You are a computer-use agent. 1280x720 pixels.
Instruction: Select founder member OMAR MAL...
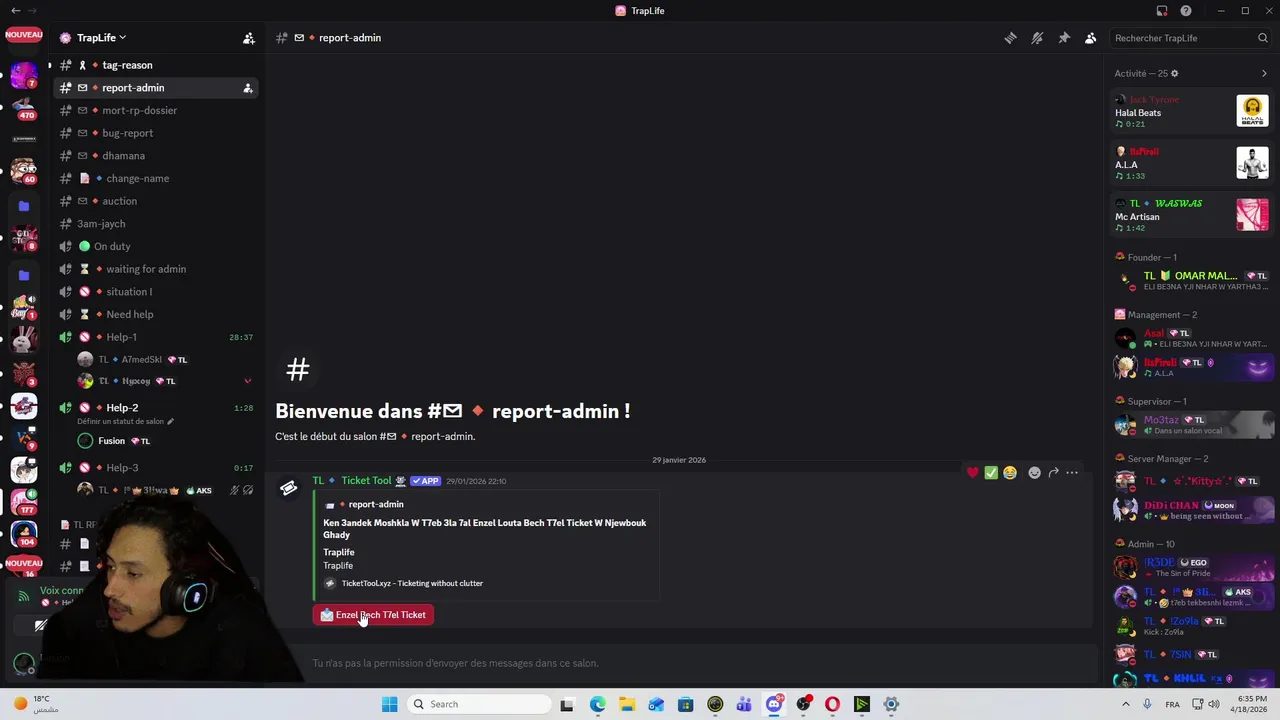tap(1191, 281)
